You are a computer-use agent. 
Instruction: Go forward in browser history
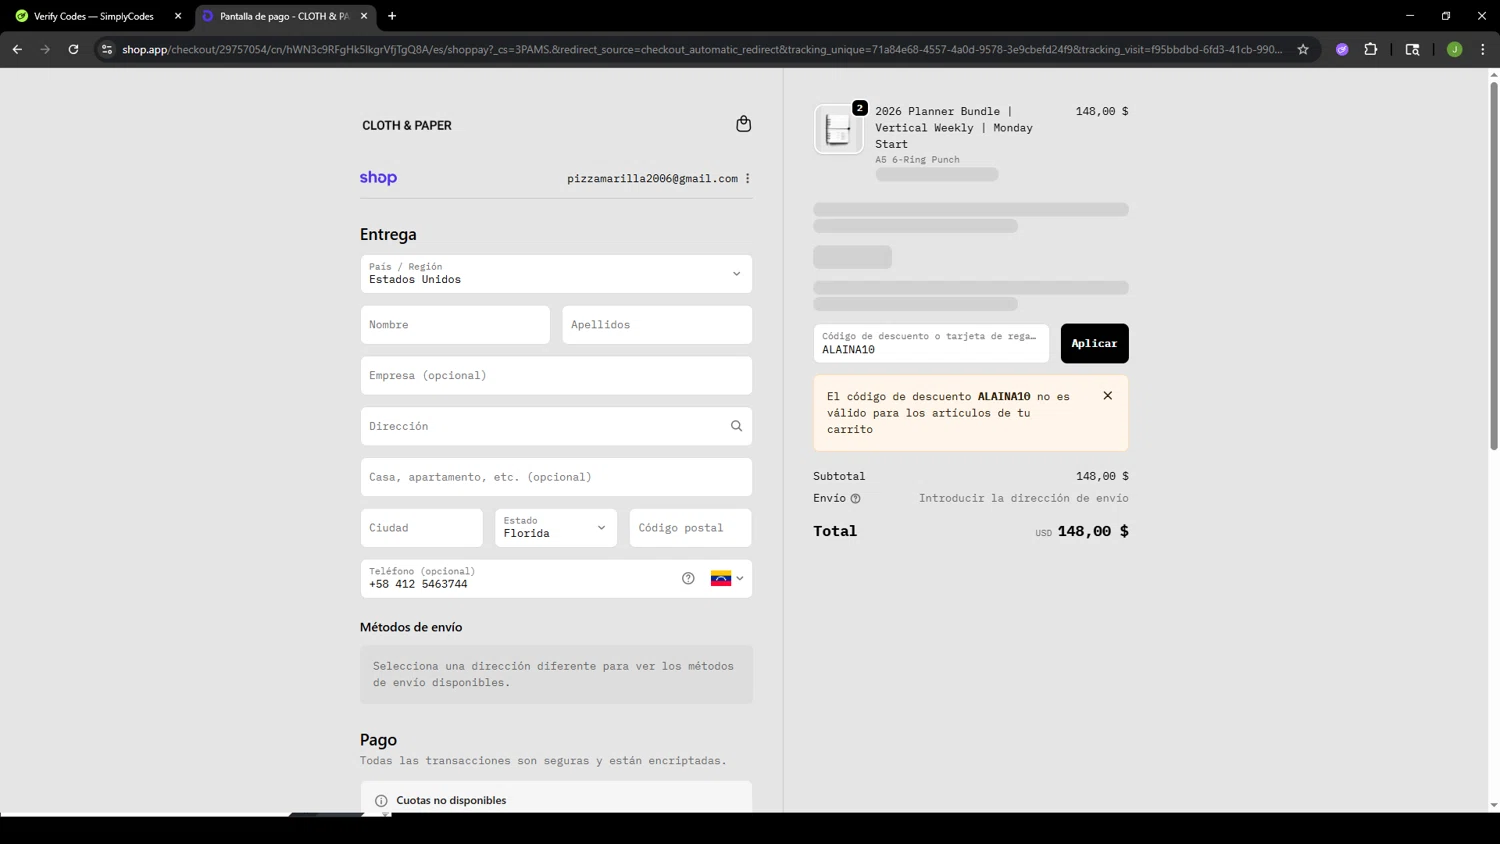pos(45,49)
